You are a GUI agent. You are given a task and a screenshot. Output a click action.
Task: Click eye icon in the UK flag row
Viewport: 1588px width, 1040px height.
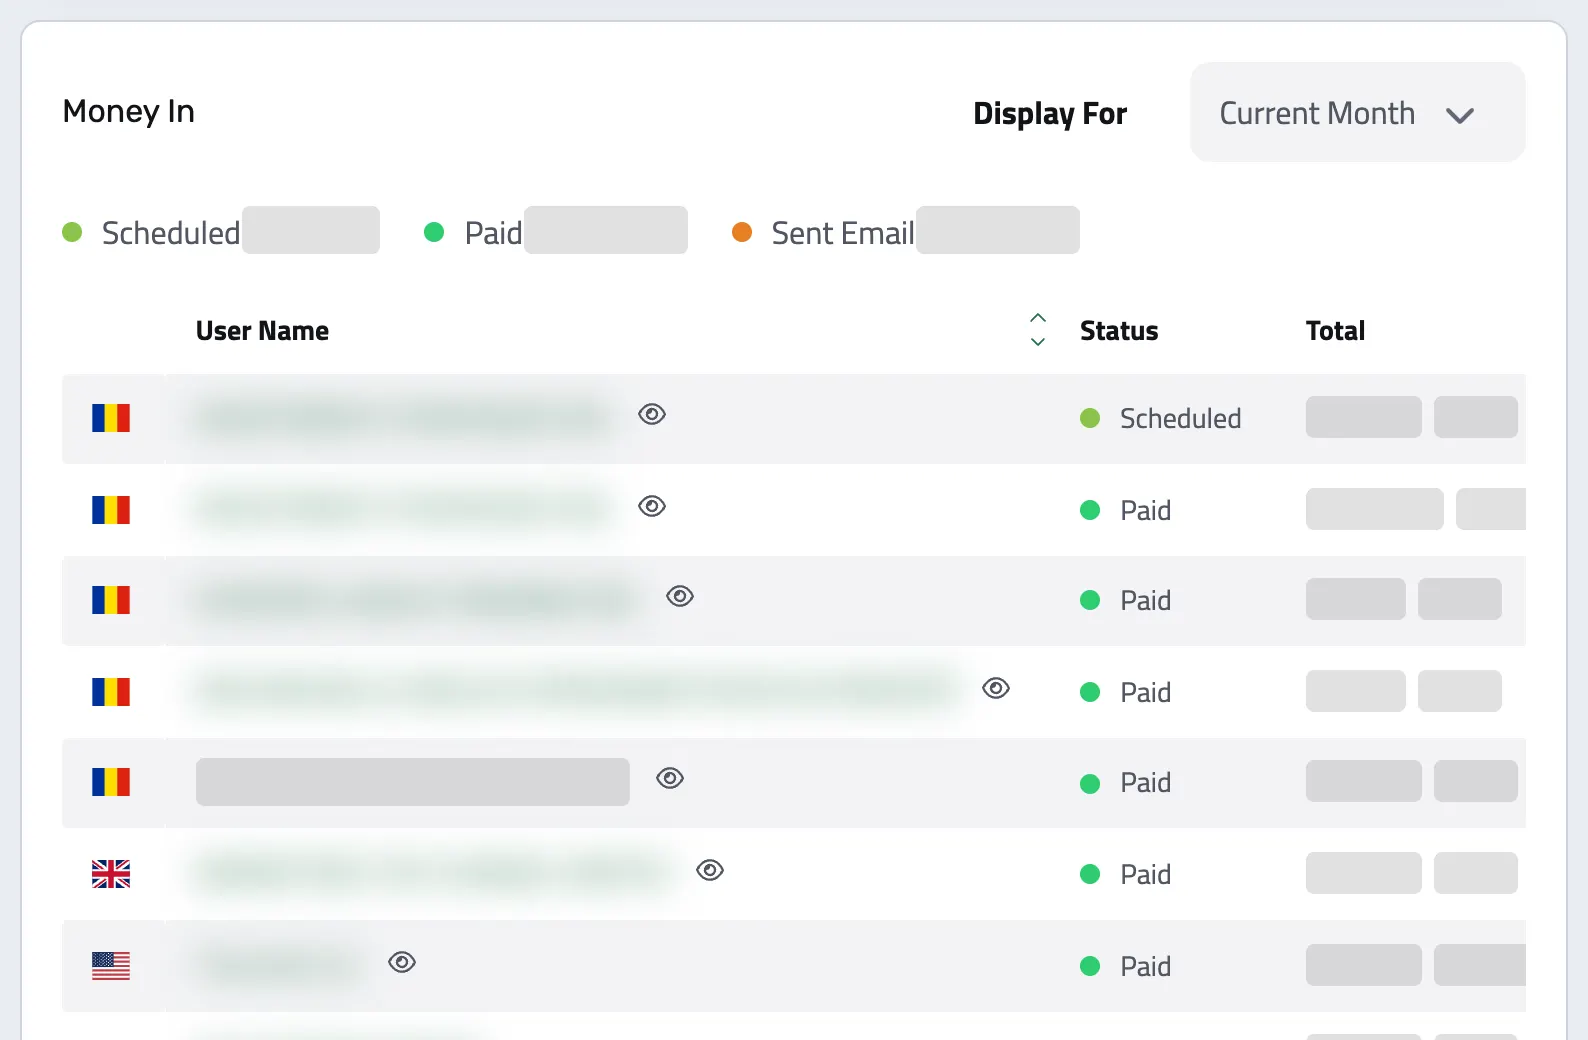pyautogui.click(x=710, y=870)
